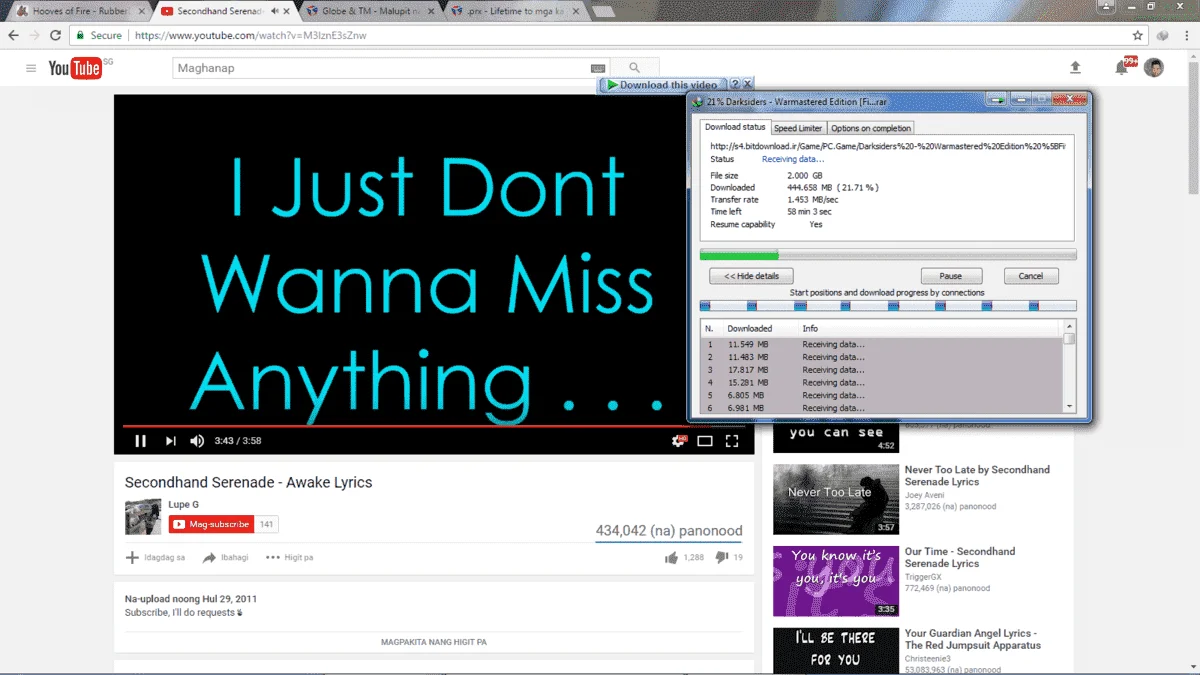Open Never Too Late video thumbnail

836,499
